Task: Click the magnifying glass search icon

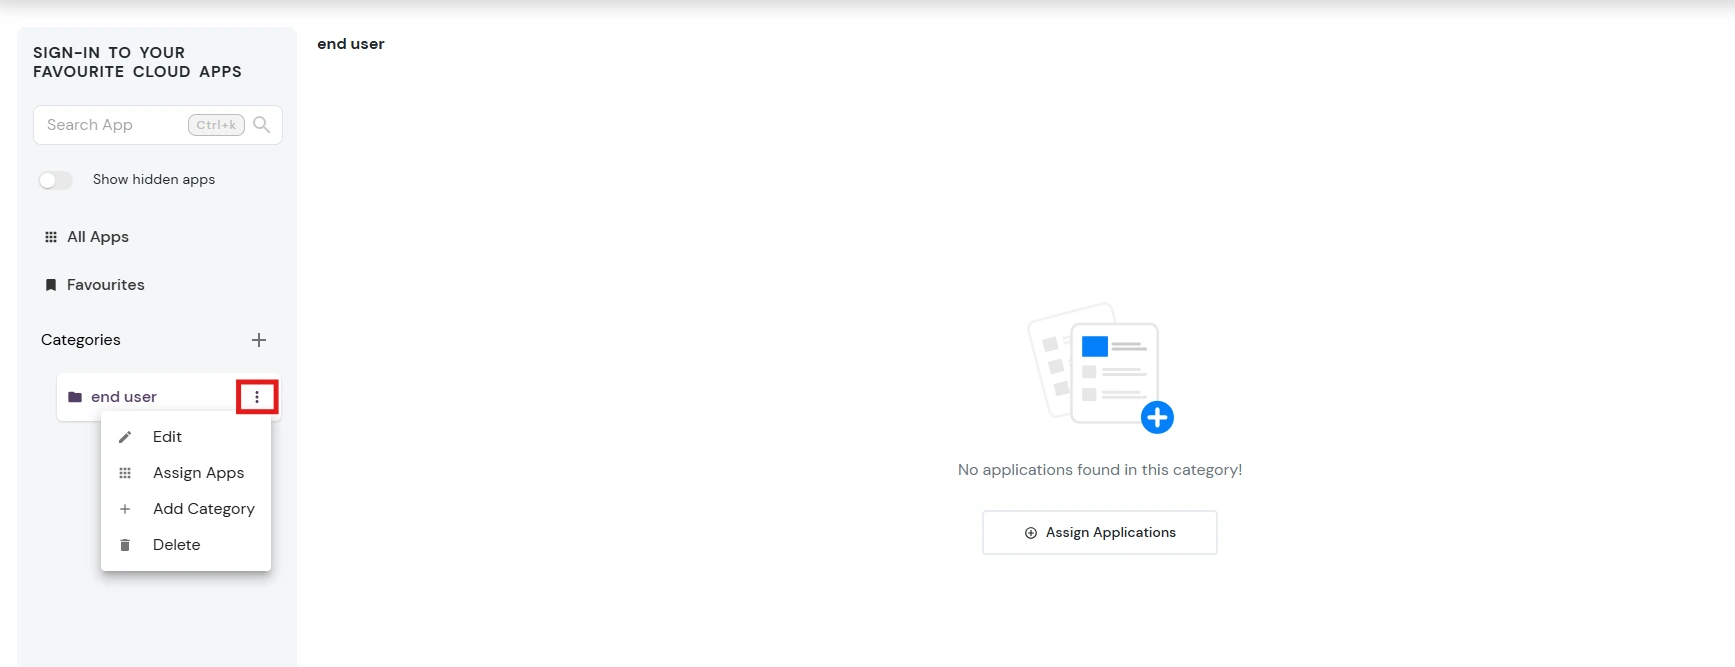Action: click(262, 125)
